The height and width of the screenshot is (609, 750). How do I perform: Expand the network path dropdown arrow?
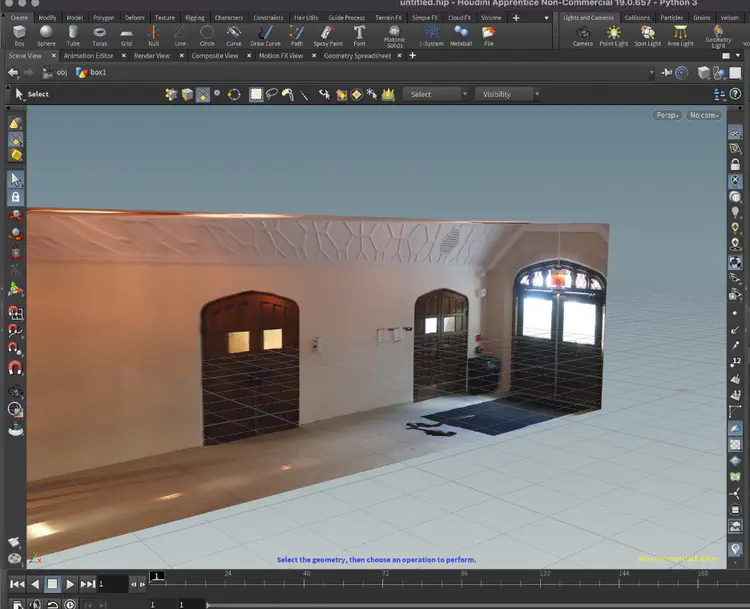(x=651, y=73)
